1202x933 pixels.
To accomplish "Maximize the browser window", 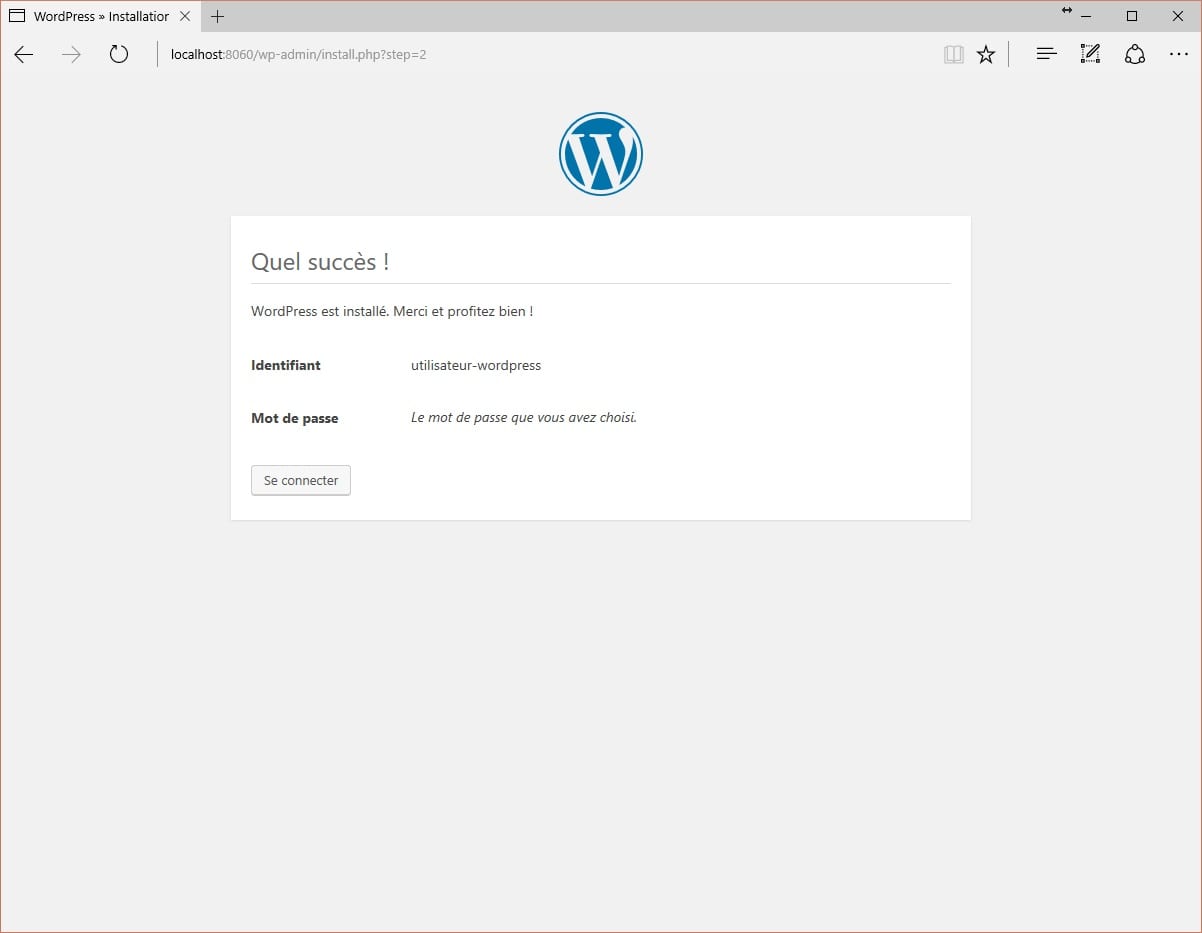I will click(x=1132, y=16).
